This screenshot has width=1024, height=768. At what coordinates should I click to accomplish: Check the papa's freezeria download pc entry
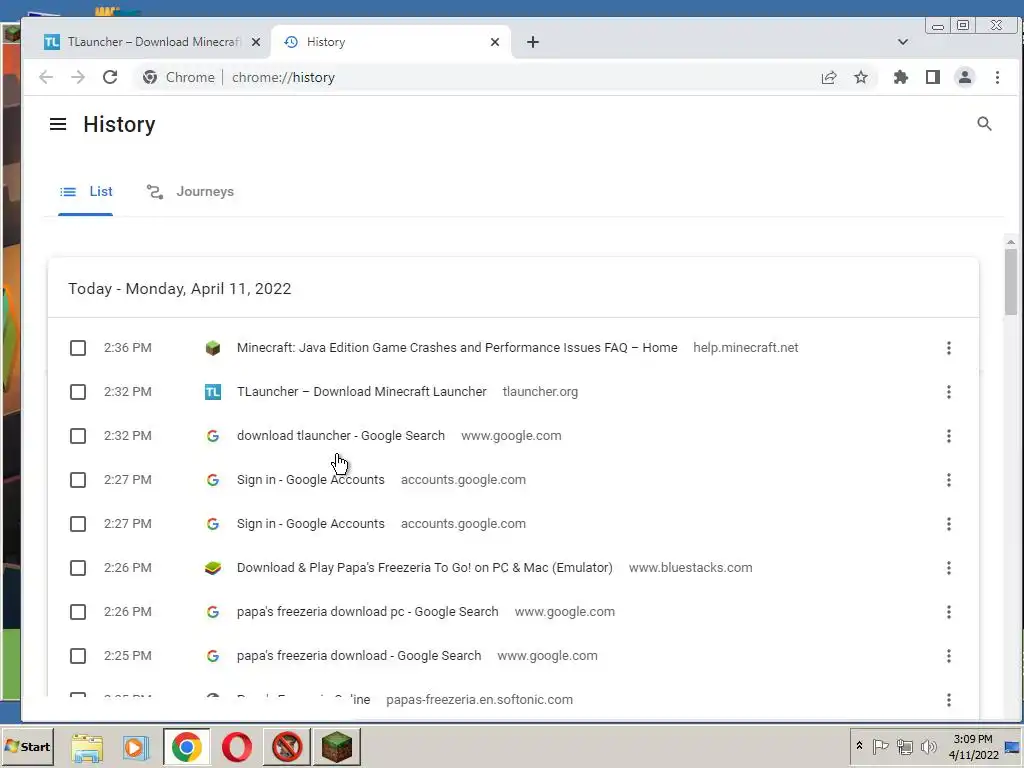78,612
